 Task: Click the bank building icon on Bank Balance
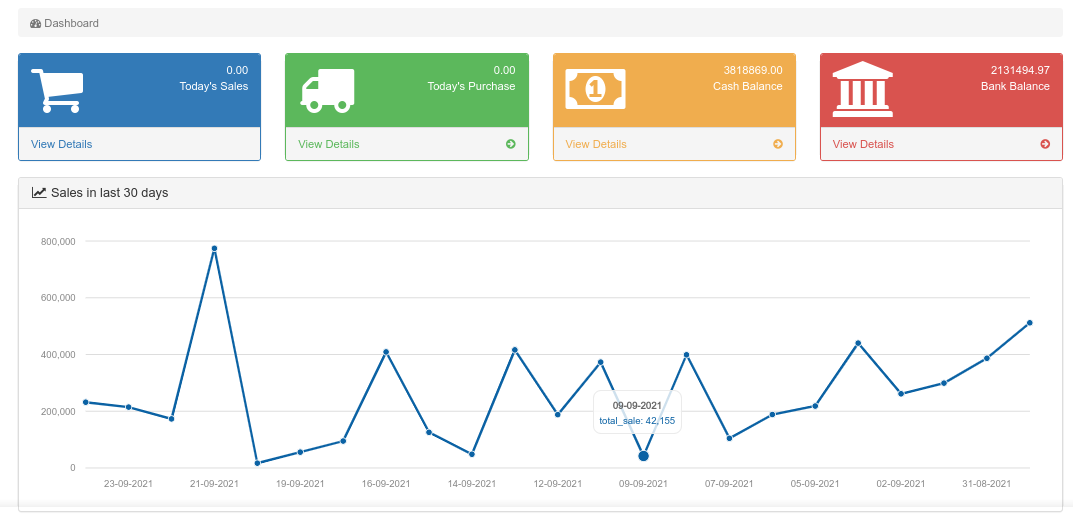coord(863,87)
